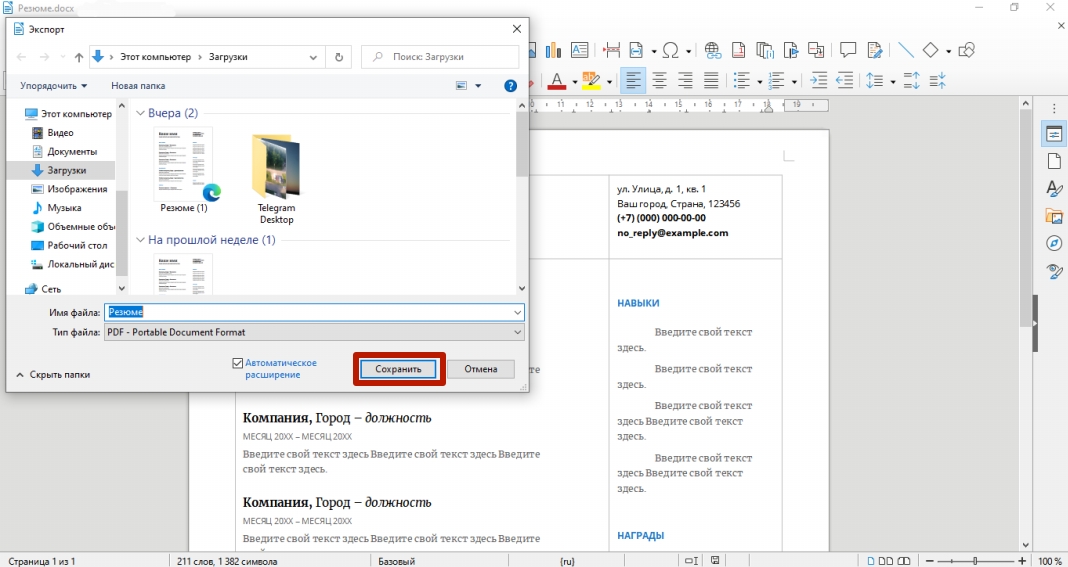Select Рабочий стол in the navigation pane
The image size is (1068, 567).
77,246
